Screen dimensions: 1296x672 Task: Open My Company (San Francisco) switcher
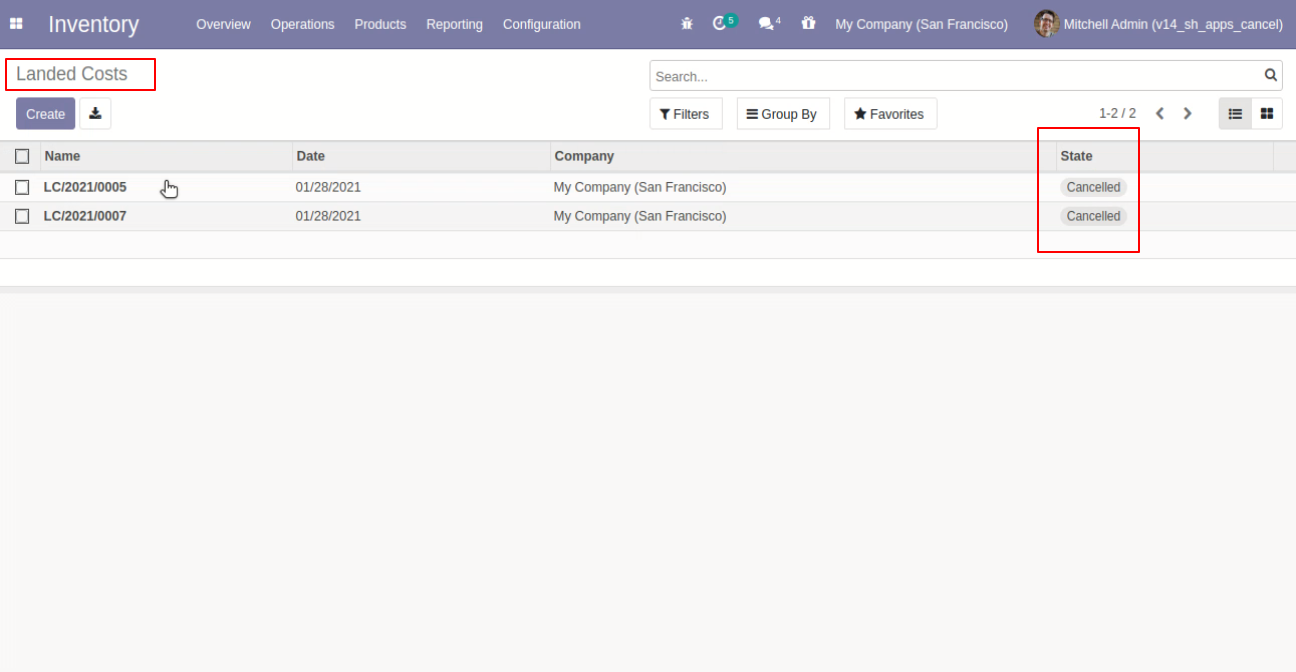pos(921,24)
